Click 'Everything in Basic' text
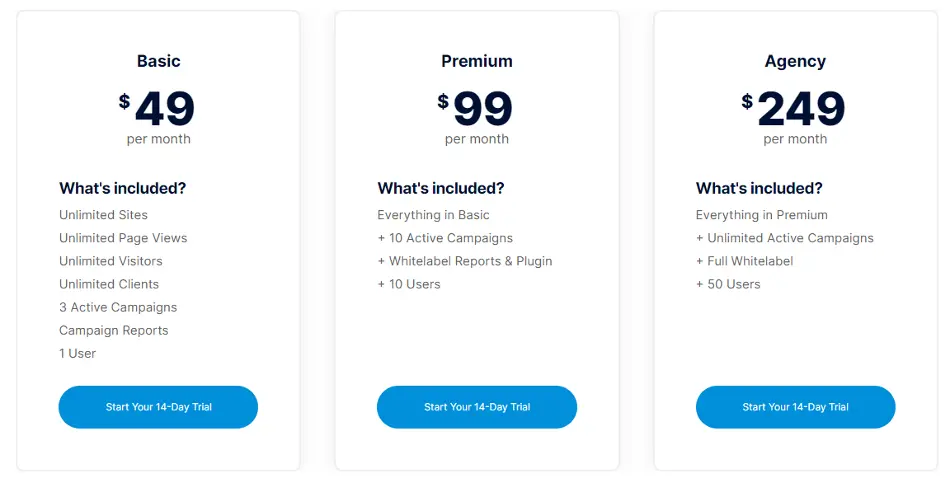The image size is (950, 478). pos(433,215)
